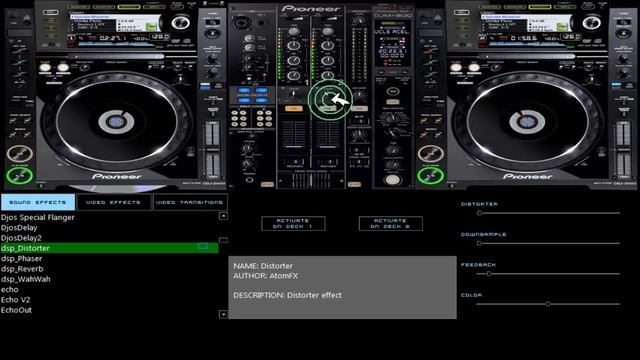This screenshot has height=360, width=640.
Task: Switch to the Video Transitions tab
Action: click(190, 202)
